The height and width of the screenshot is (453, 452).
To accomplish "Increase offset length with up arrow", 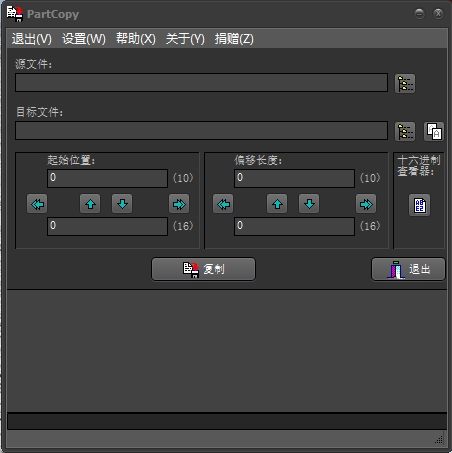I will click(x=277, y=204).
